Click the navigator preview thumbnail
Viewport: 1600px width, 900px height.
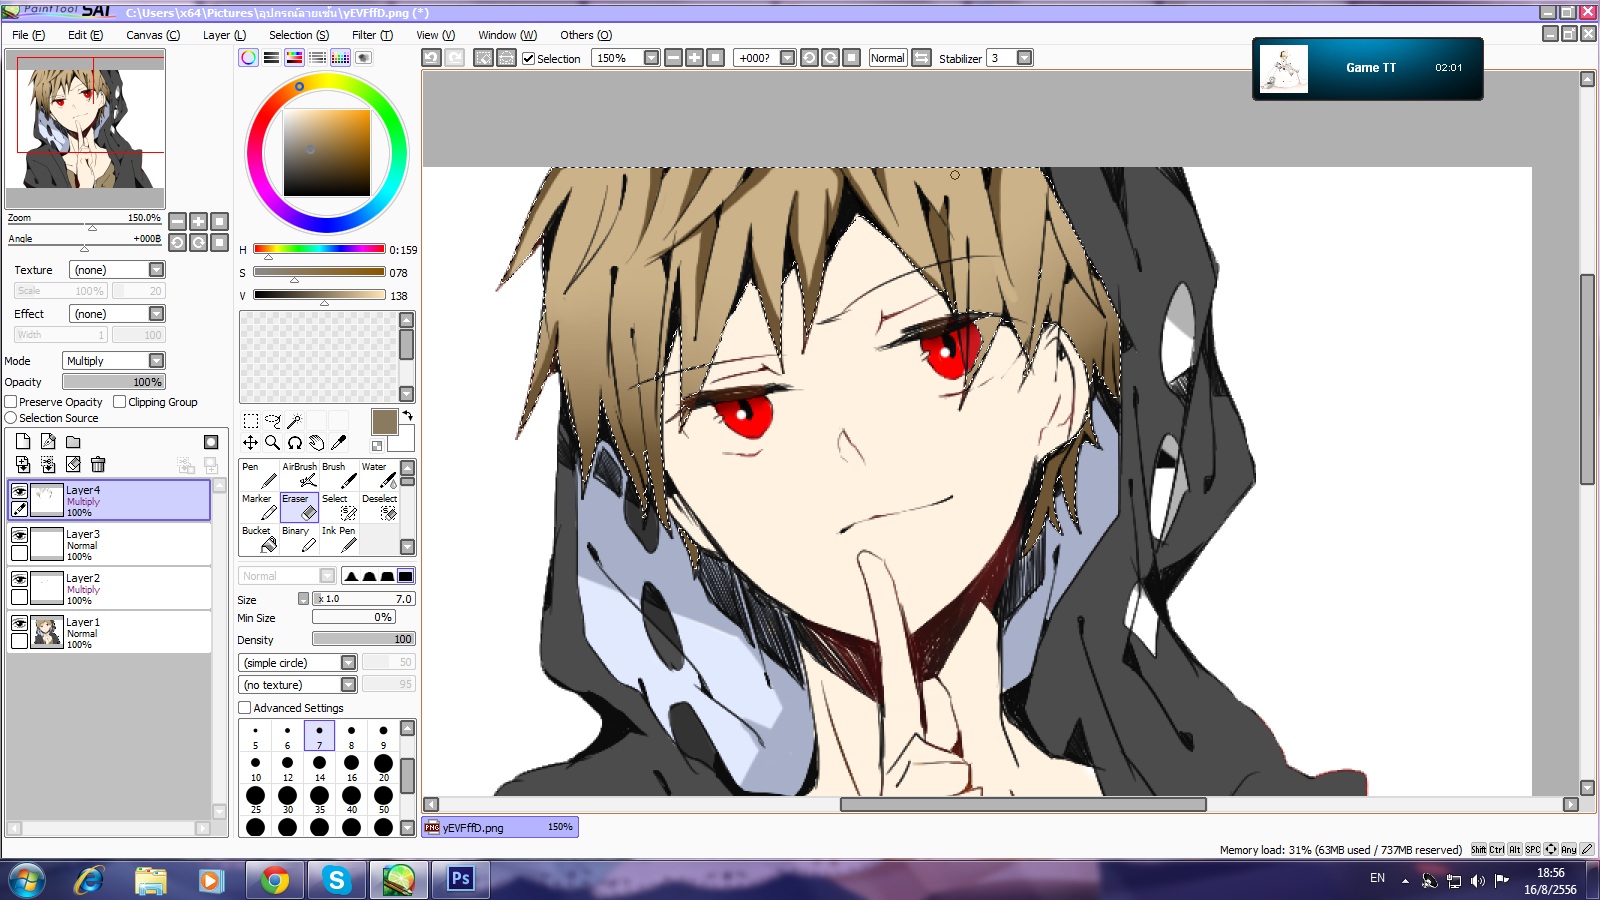pos(85,130)
